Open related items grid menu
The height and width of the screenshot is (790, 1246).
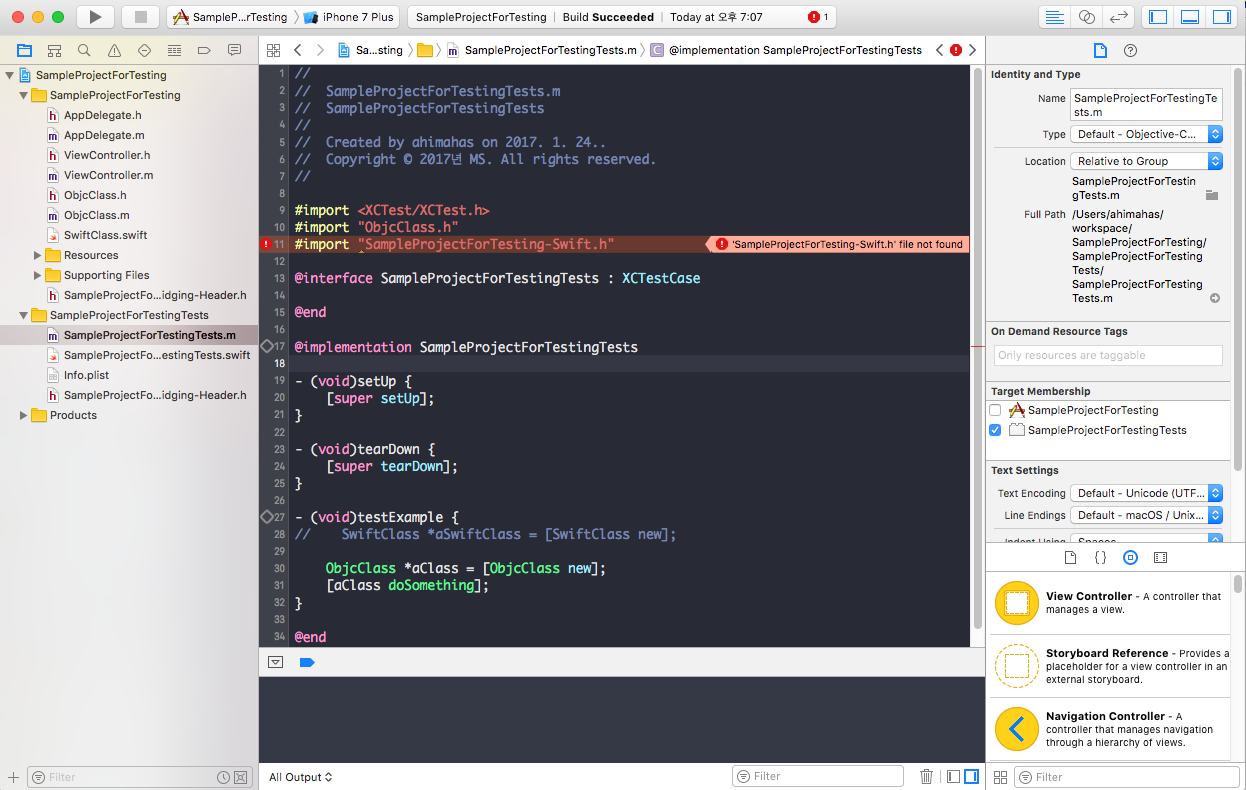point(273,50)
